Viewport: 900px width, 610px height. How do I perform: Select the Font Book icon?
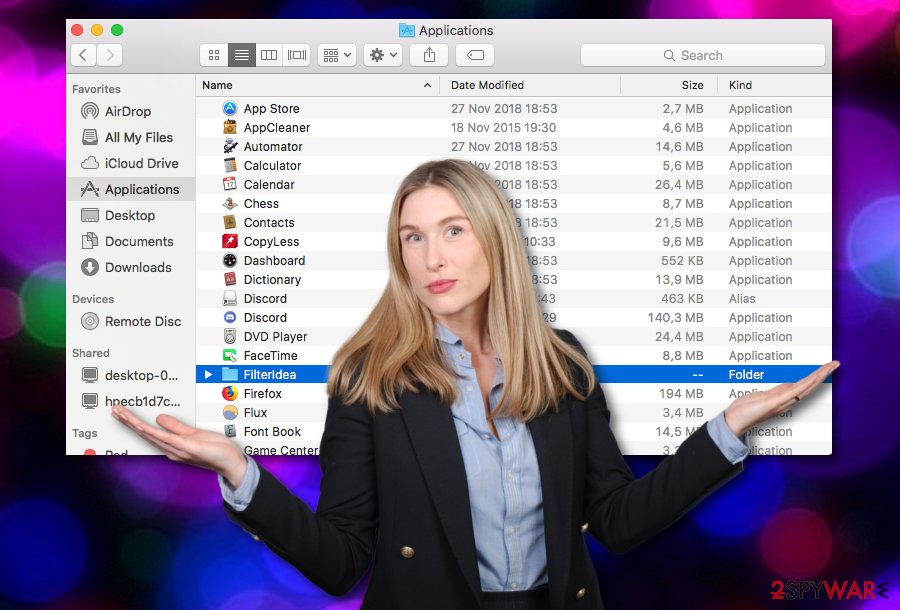(x=230, y=431)
